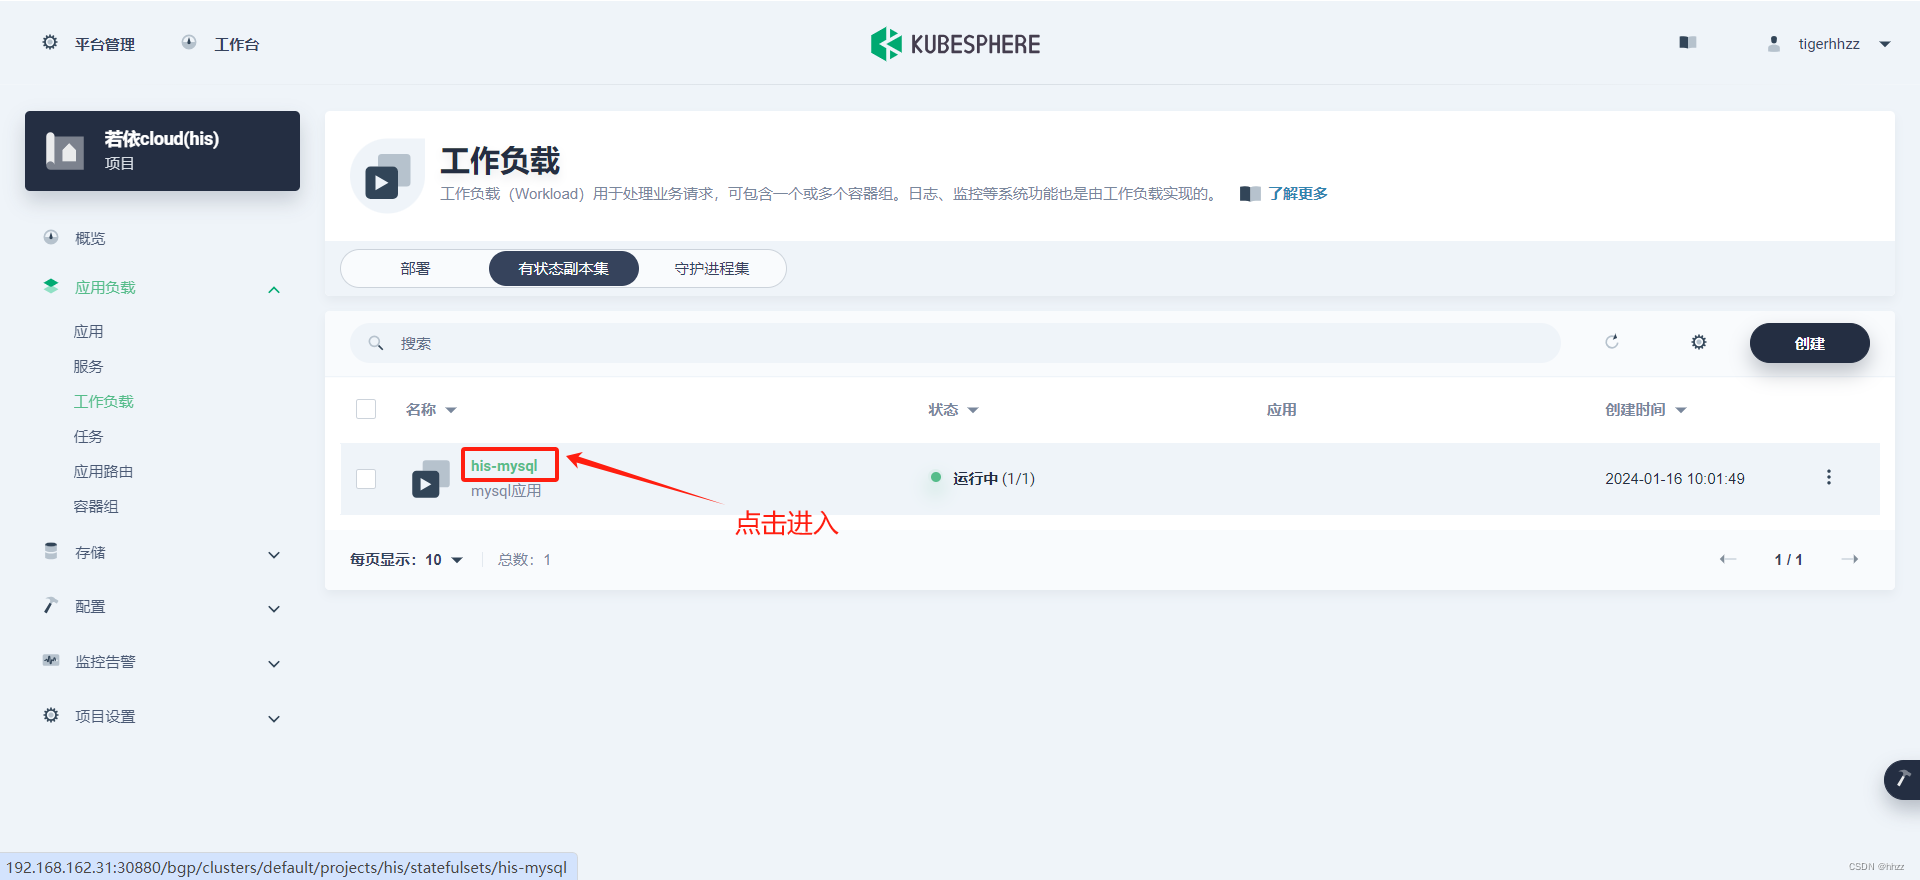Open table column settings gear
The image size is (1920, 880).
(x=1699, y=342)
